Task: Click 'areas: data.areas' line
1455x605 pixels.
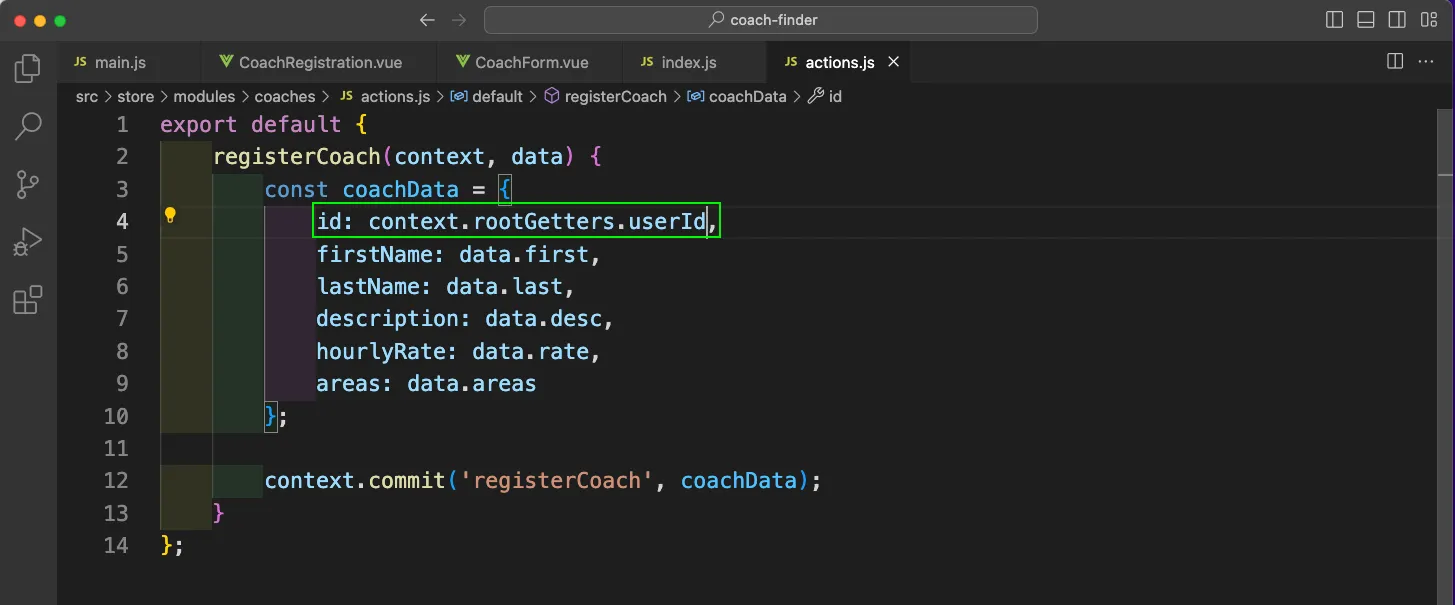Action: (x=427, y=384)
